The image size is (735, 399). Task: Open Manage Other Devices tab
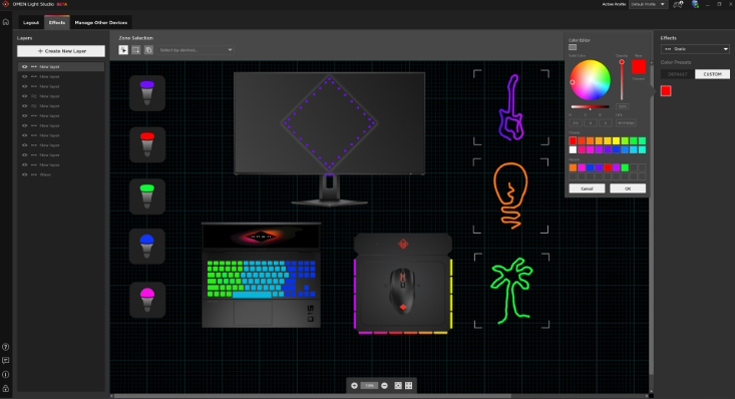(101, 23)
